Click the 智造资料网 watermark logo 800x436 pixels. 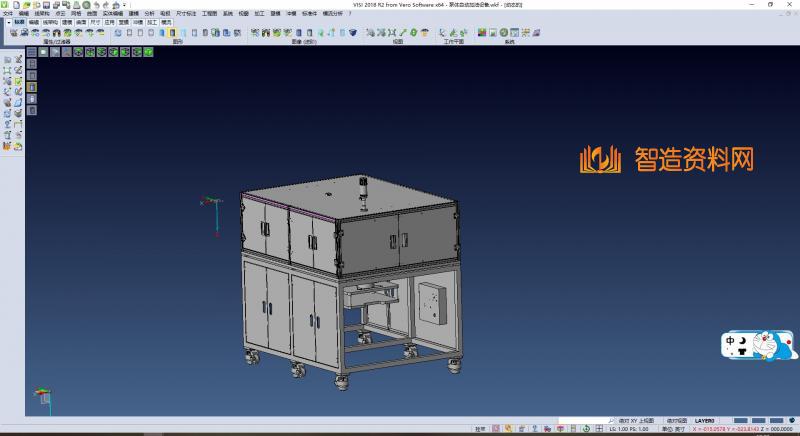pos(665,159)
